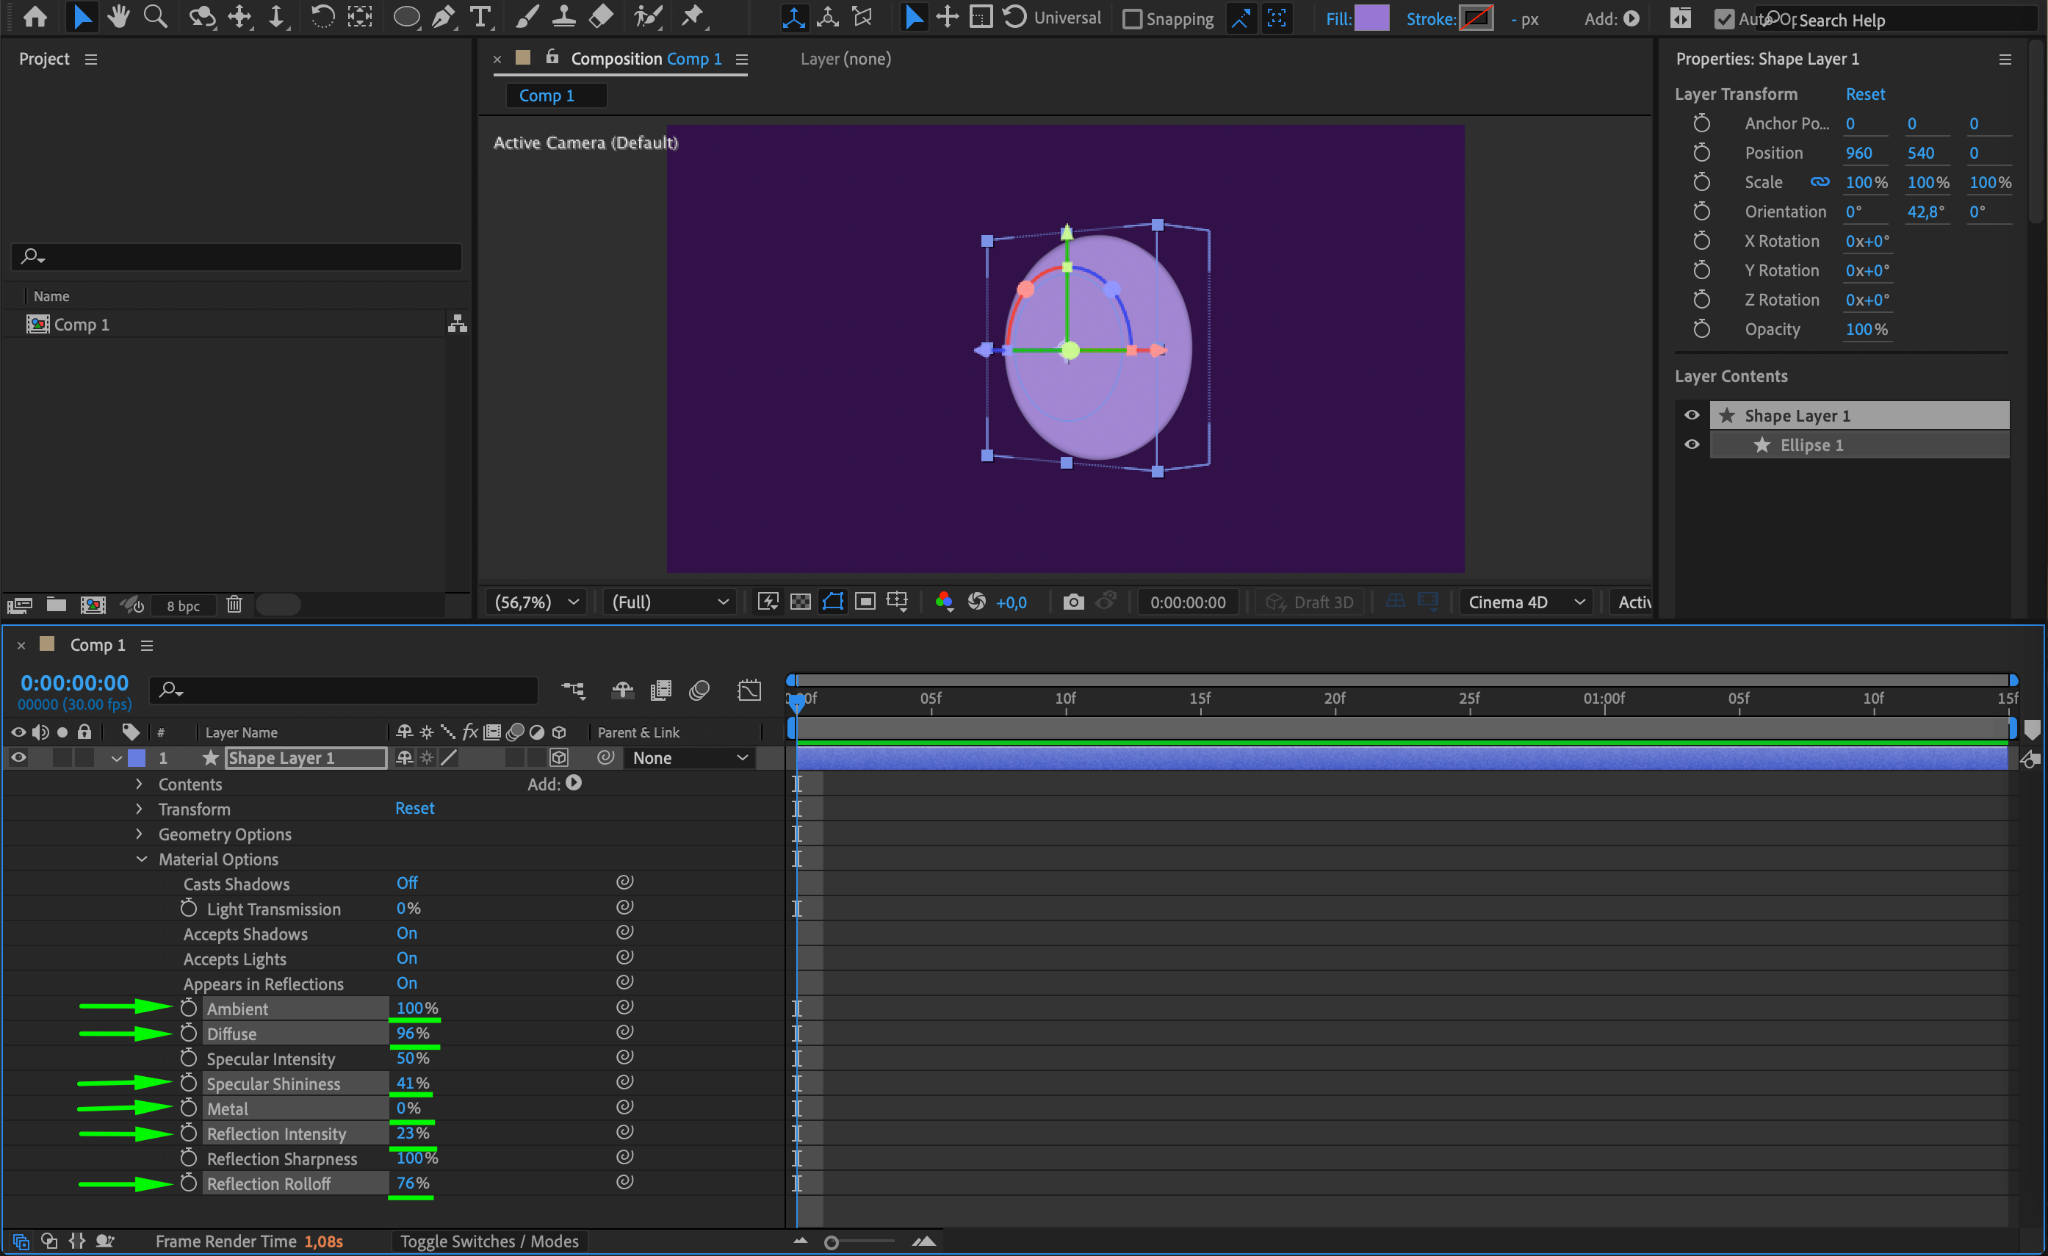Select the Pen tool
Screen dimensions: 2048x1256
(444, 16)
